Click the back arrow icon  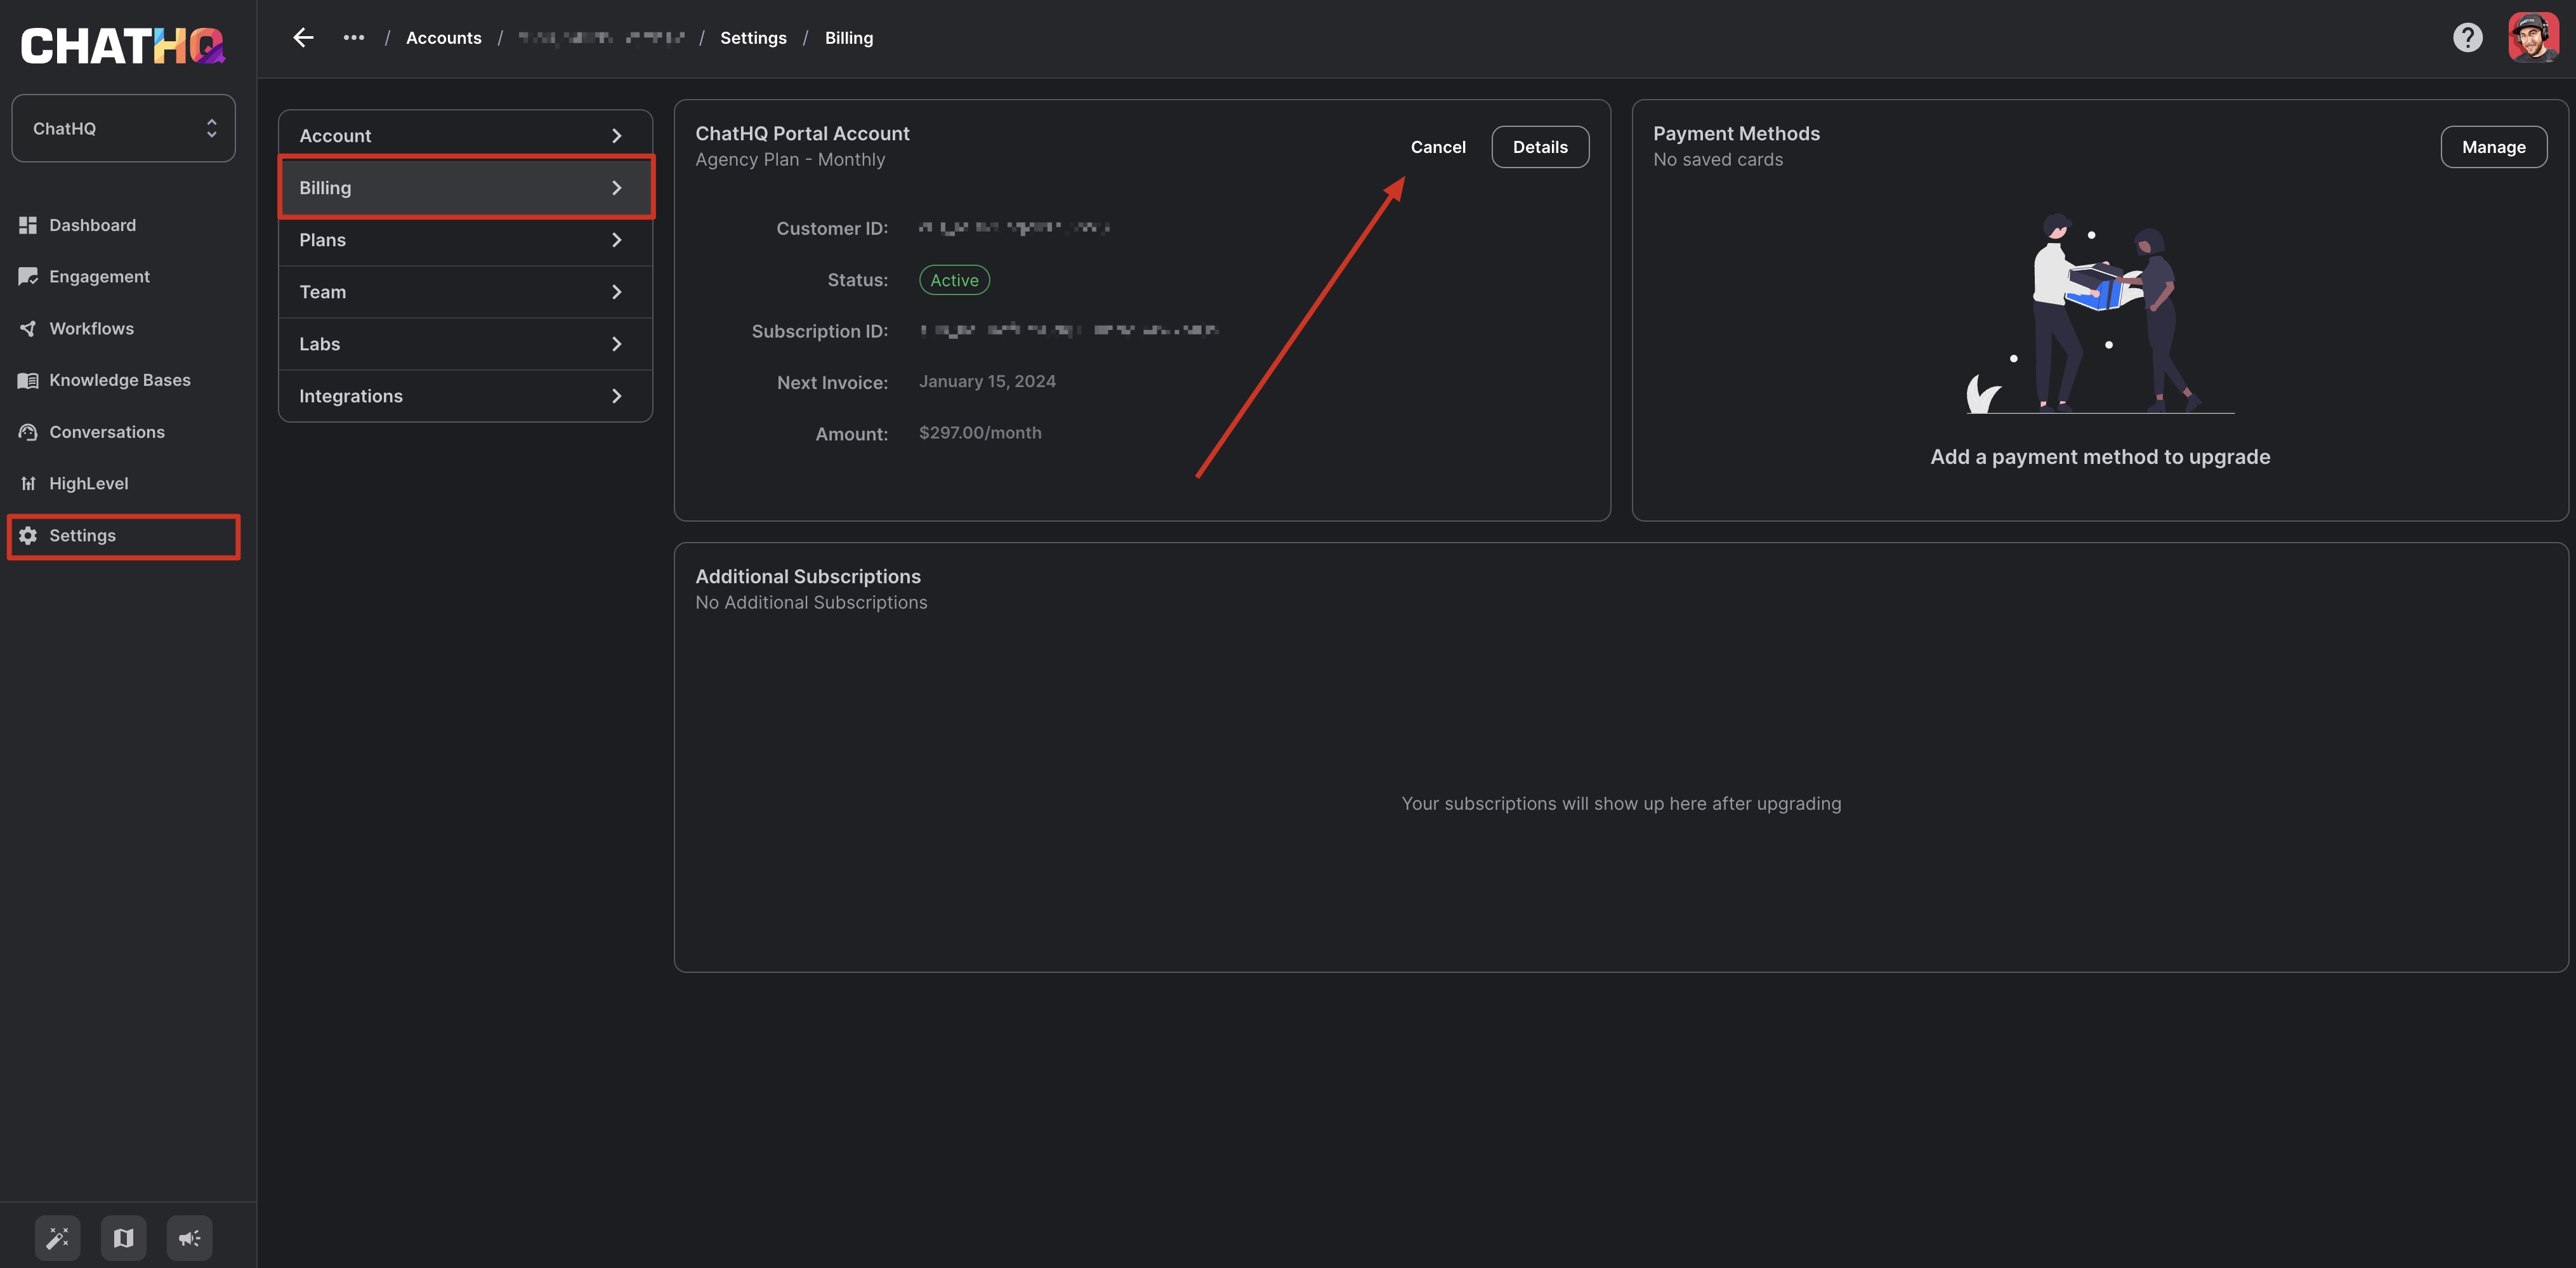click(x=303, y=38)
